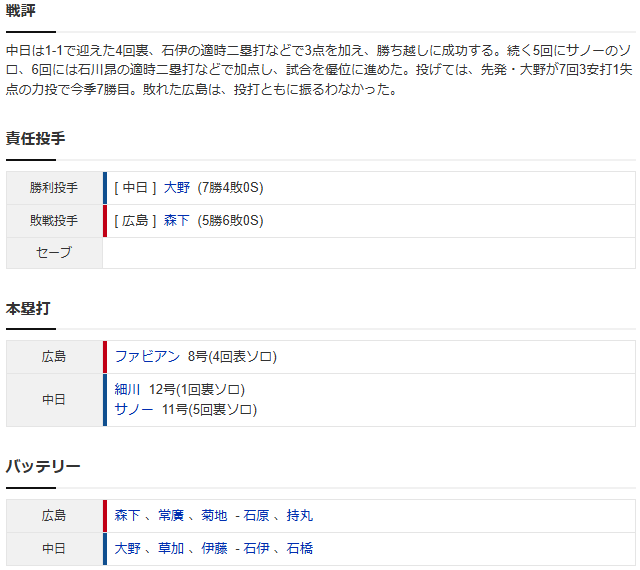Open 菊地 link in battery section
Screen dimensions: 640x570
point(214,516)
